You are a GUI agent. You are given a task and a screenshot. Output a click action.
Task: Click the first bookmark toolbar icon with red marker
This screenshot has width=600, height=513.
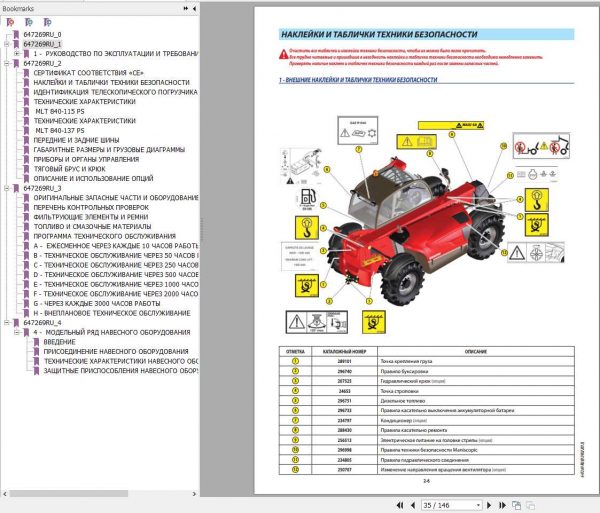coord(10,23)
